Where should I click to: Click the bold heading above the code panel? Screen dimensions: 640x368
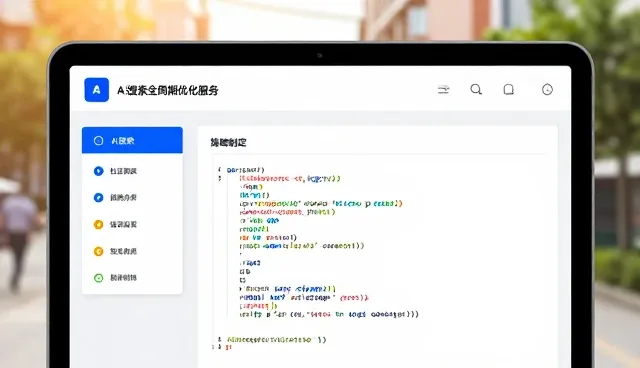tap(229, 142)
